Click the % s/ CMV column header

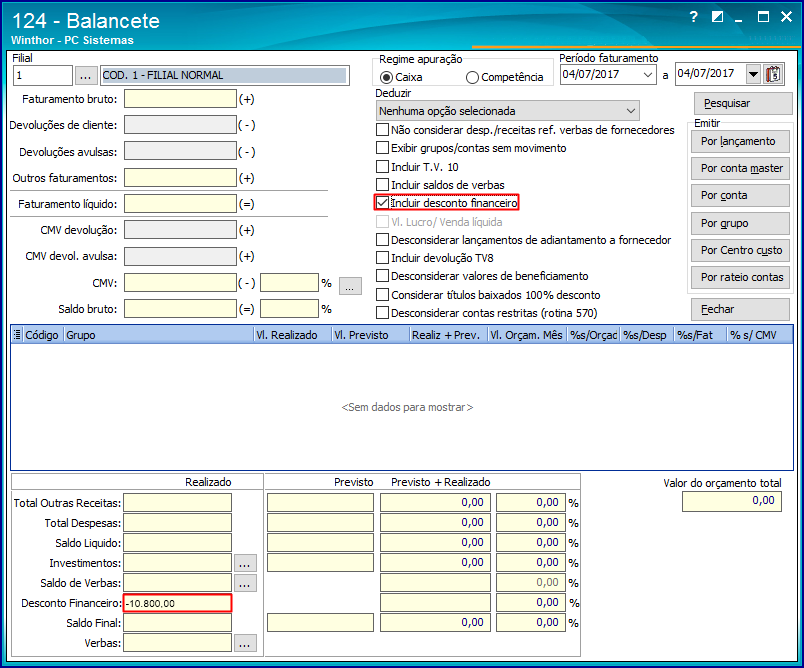tap(759, 335)
